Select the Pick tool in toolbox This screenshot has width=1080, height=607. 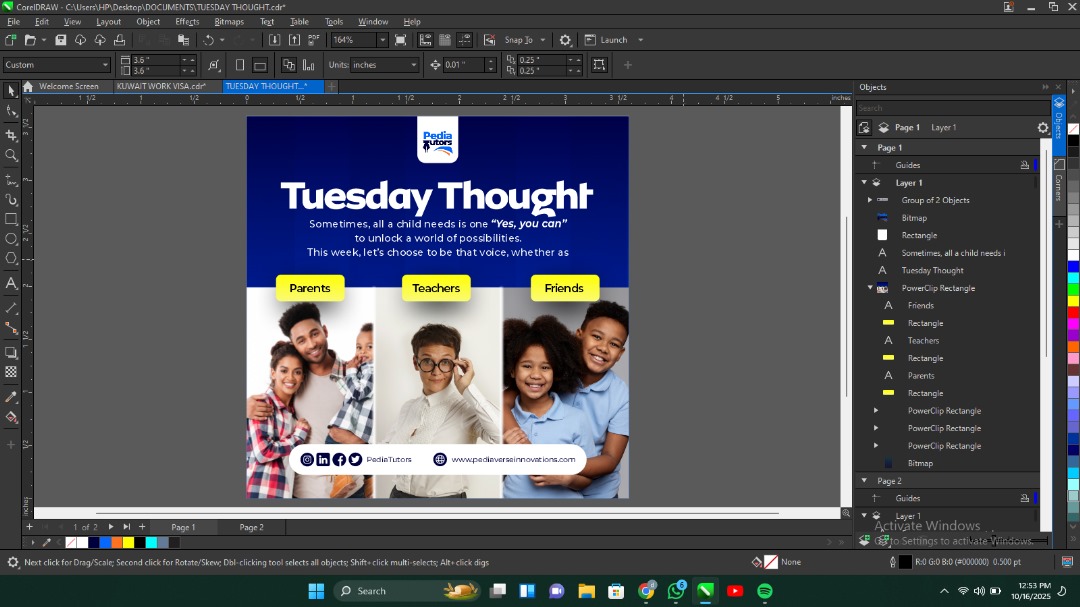tap(11, 90)
